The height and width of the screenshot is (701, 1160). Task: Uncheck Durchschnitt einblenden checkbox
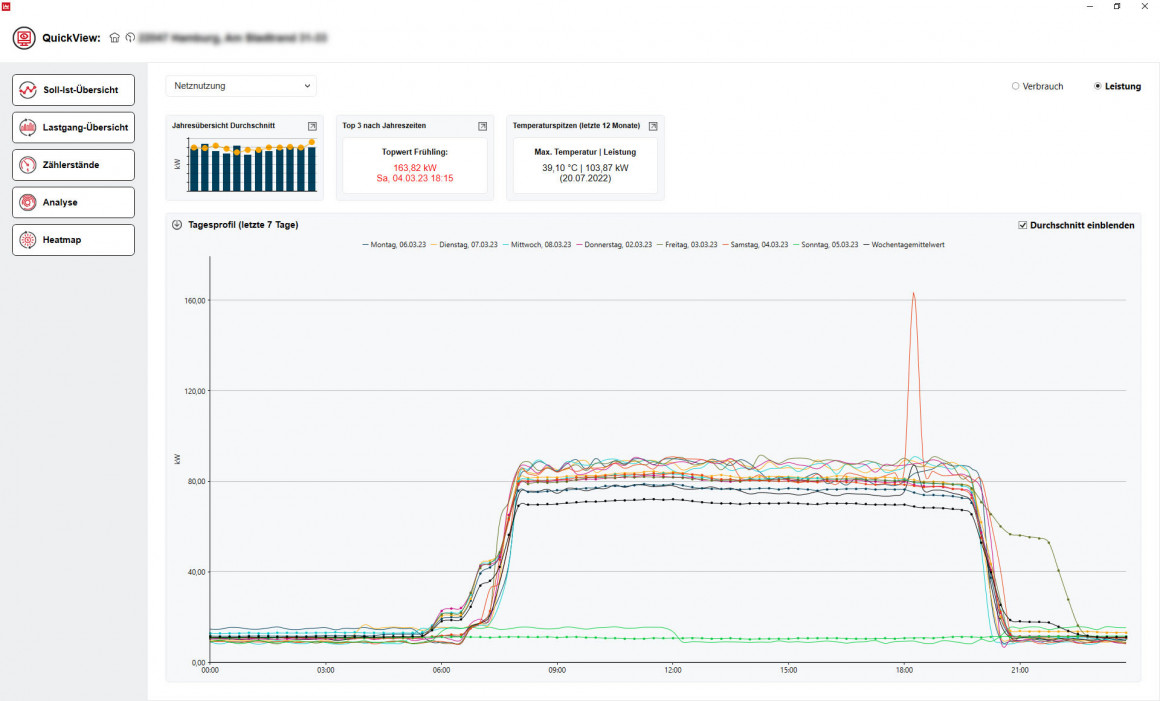[1022, 225]
